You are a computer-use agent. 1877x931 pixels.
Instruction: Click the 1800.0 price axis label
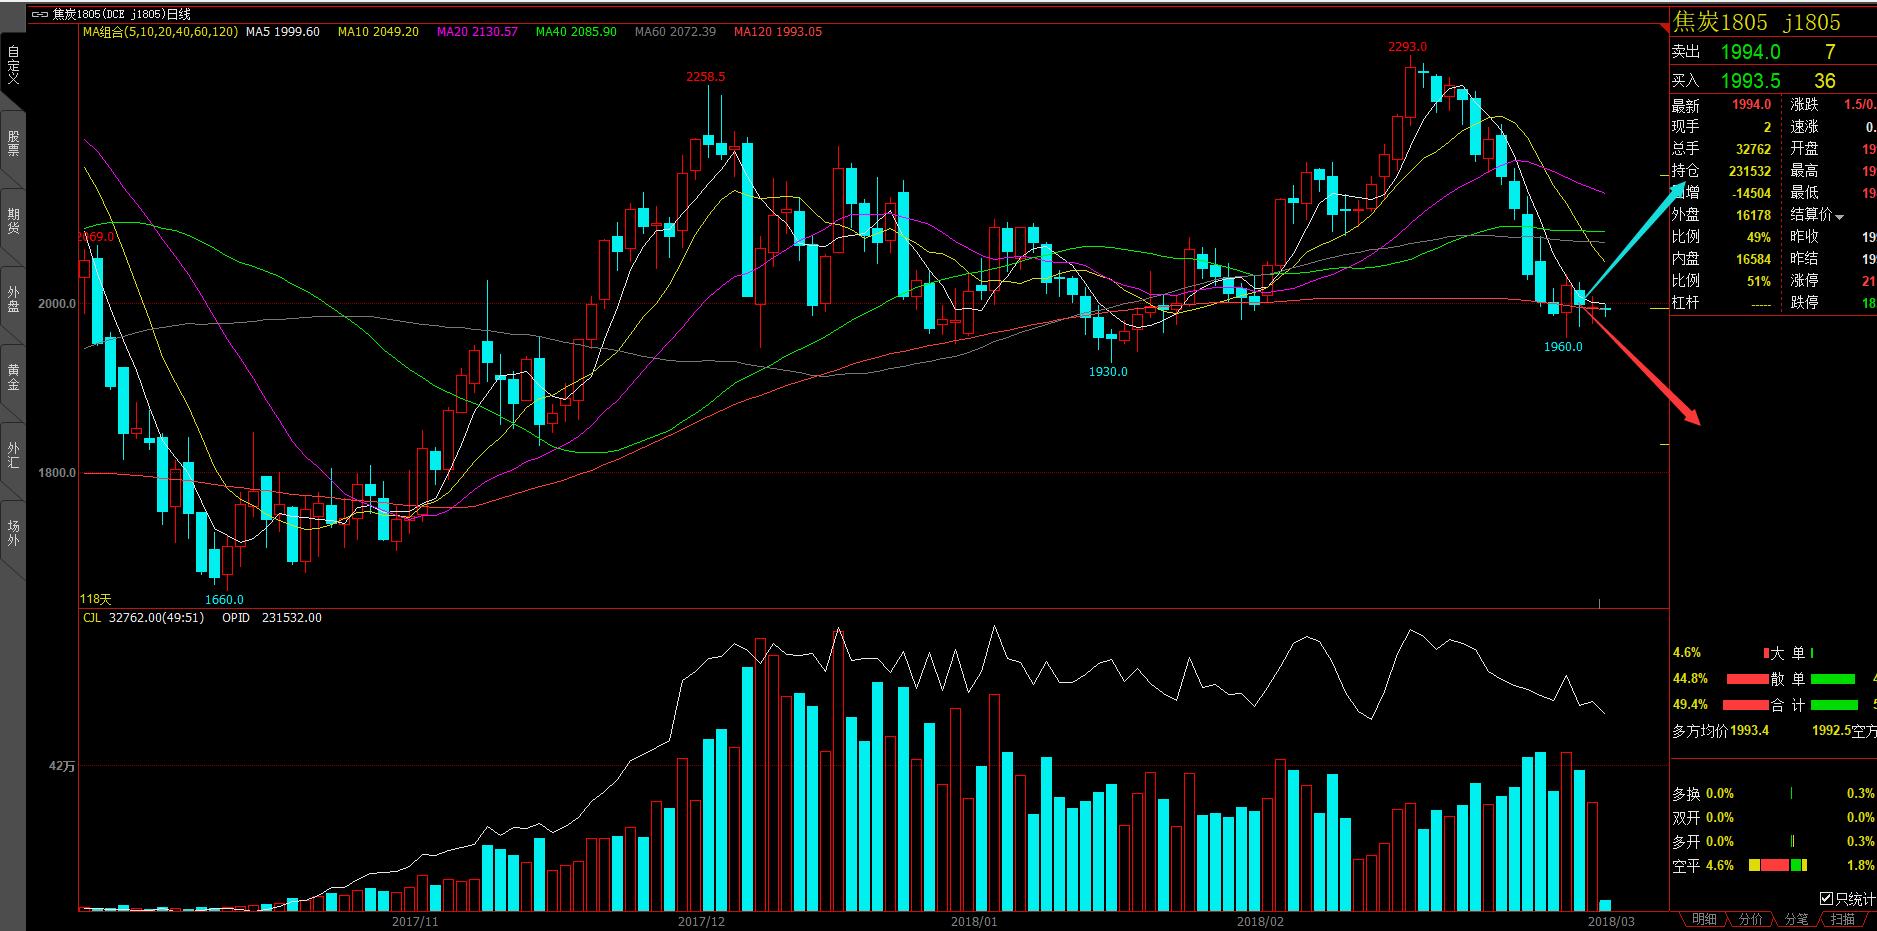(57, 473)
